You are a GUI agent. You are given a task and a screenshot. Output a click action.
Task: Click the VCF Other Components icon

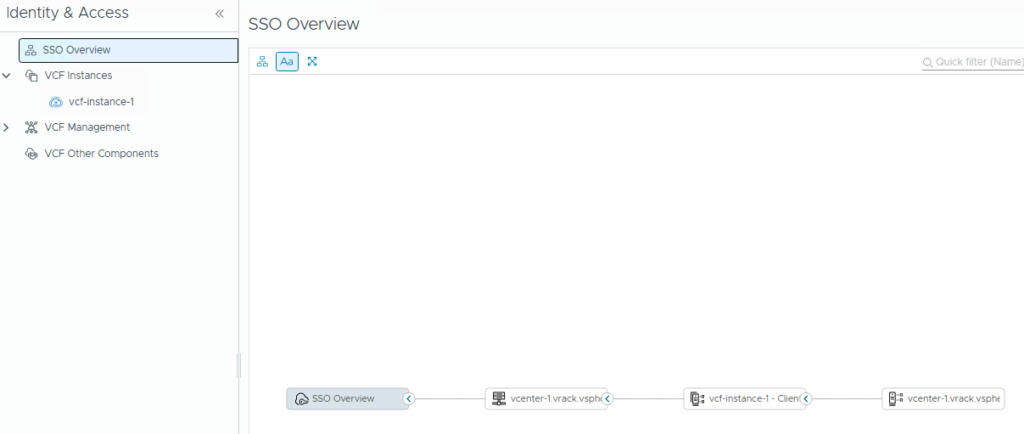[x=31, y=154]
